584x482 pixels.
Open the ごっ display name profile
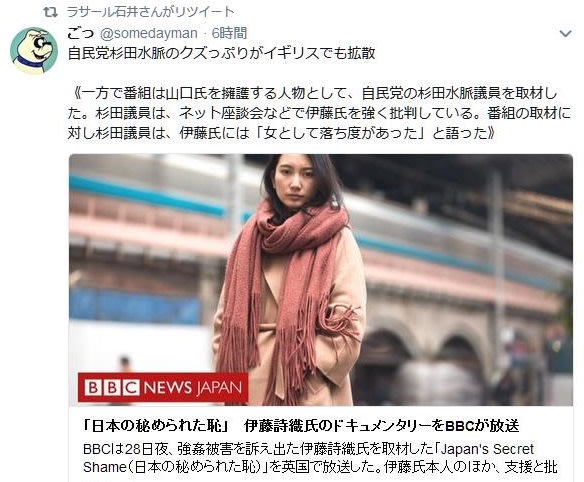point(80,34)
